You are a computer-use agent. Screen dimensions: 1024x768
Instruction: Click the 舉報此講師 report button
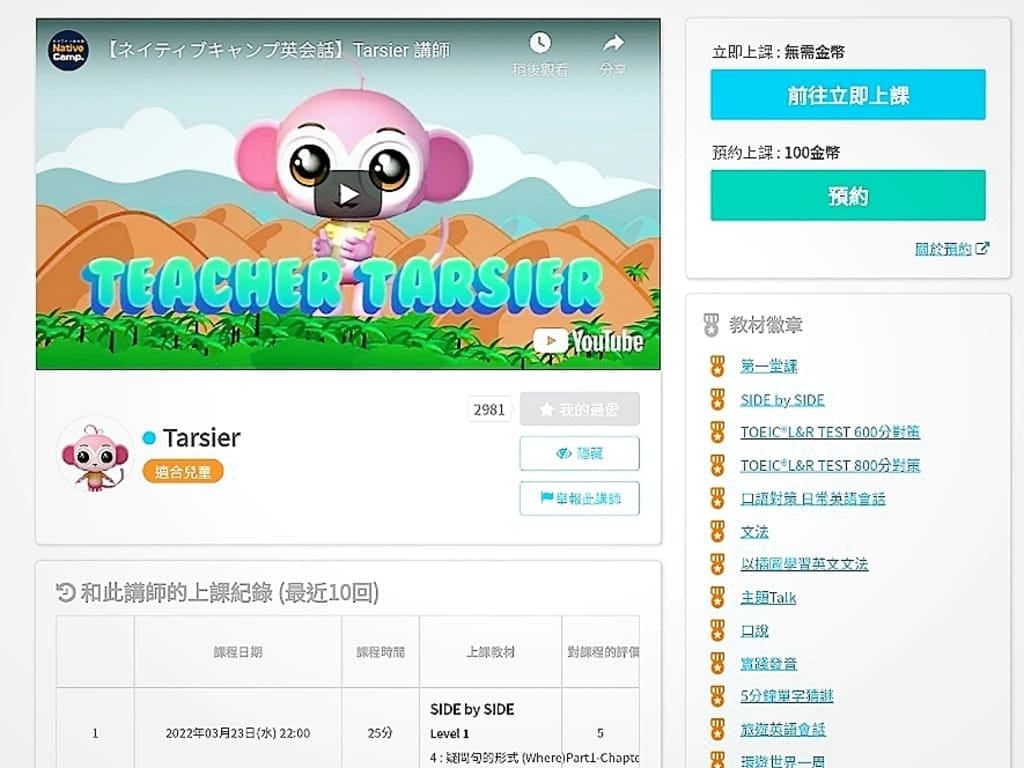(x=579, y=498)
